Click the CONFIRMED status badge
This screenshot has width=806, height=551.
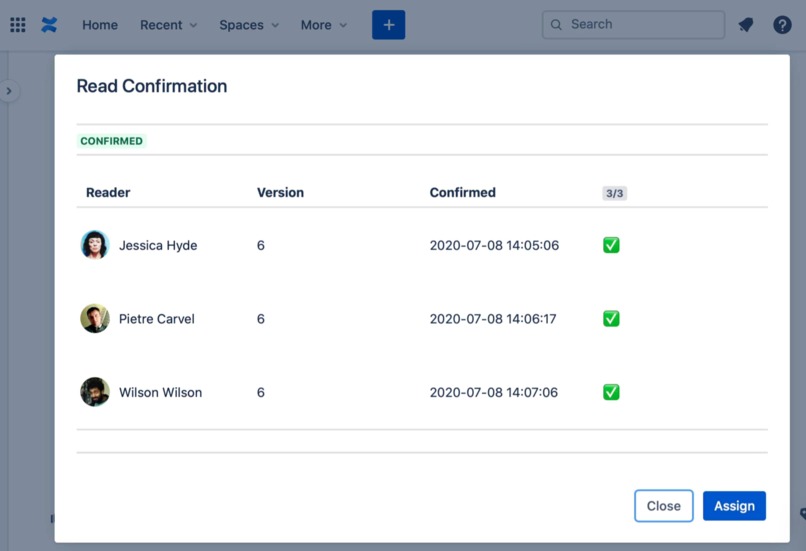(x=112, y=141)
